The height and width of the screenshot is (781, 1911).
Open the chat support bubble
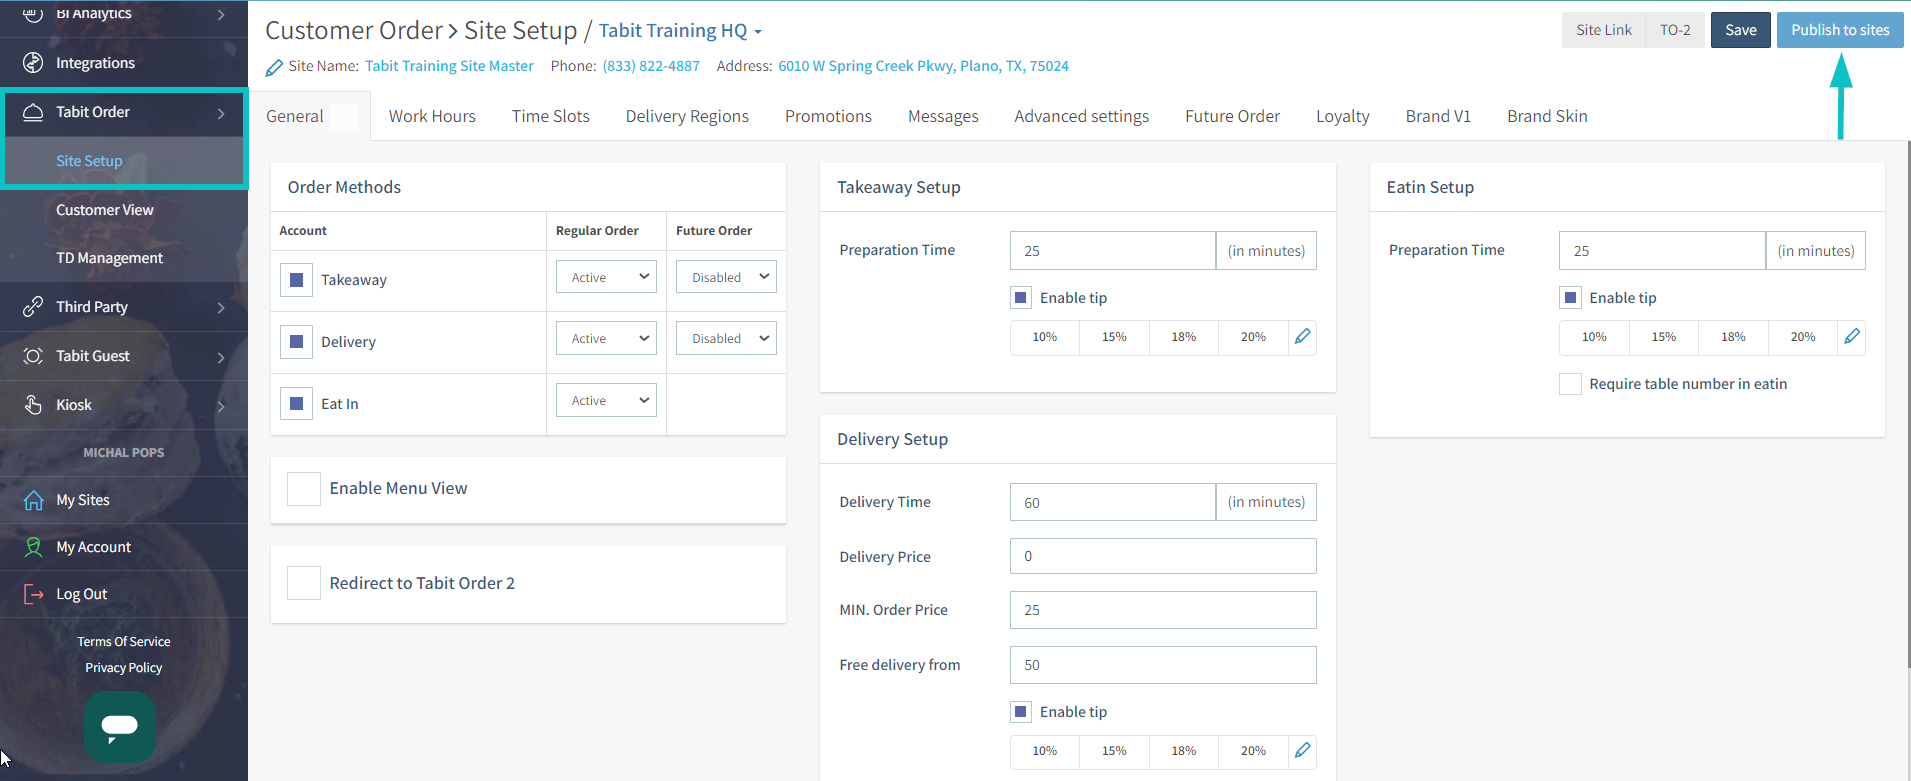pos(120,727)
